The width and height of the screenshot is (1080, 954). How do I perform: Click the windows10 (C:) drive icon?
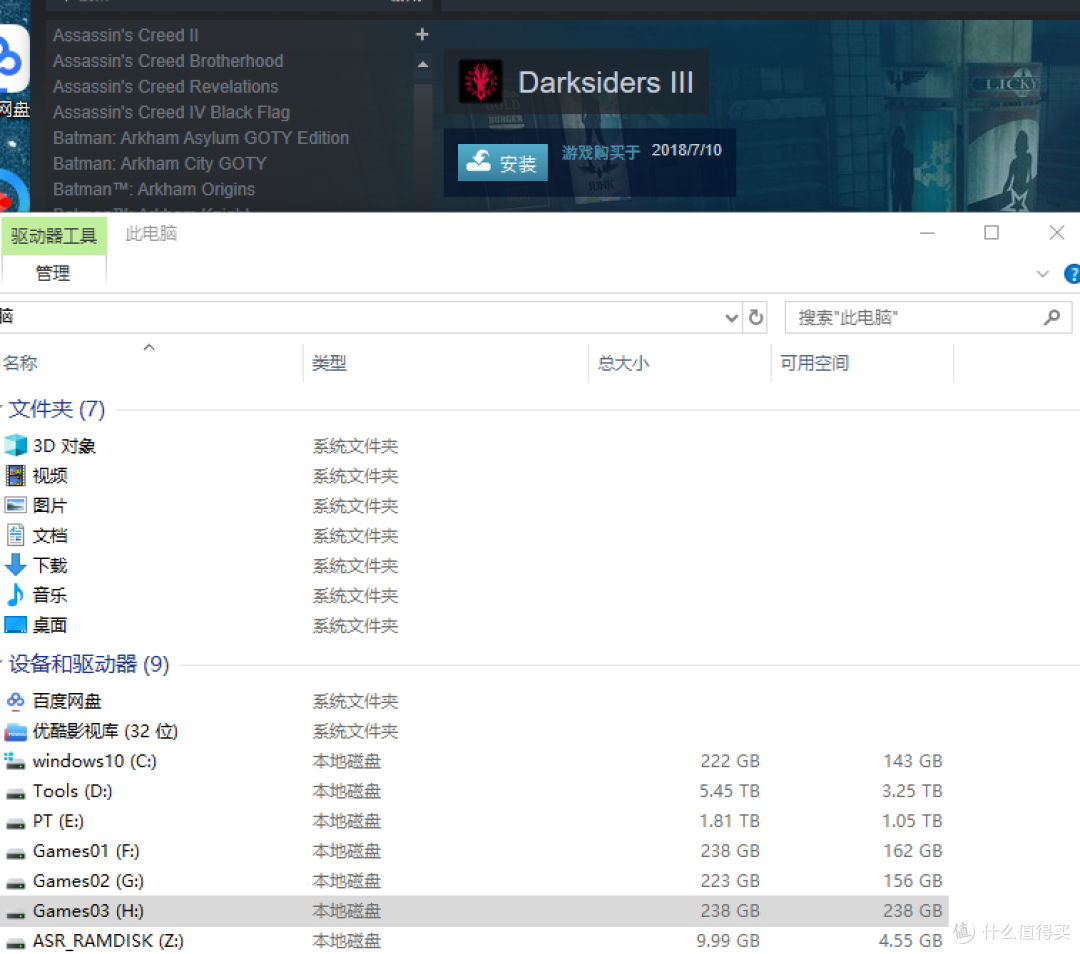(15, 761)
